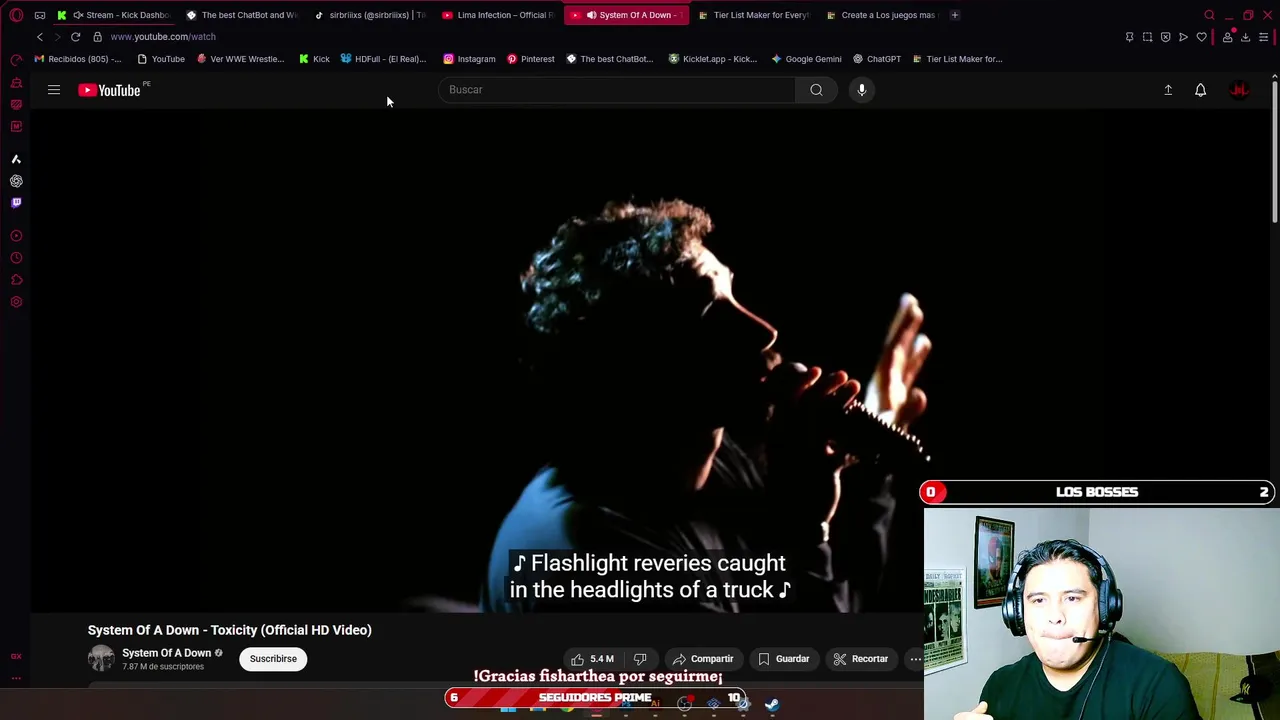The height and width of the screenshot is (720, 1280).
Task: Switch to Stream - Kick Dashboard tab
Action: pos(116,15)
